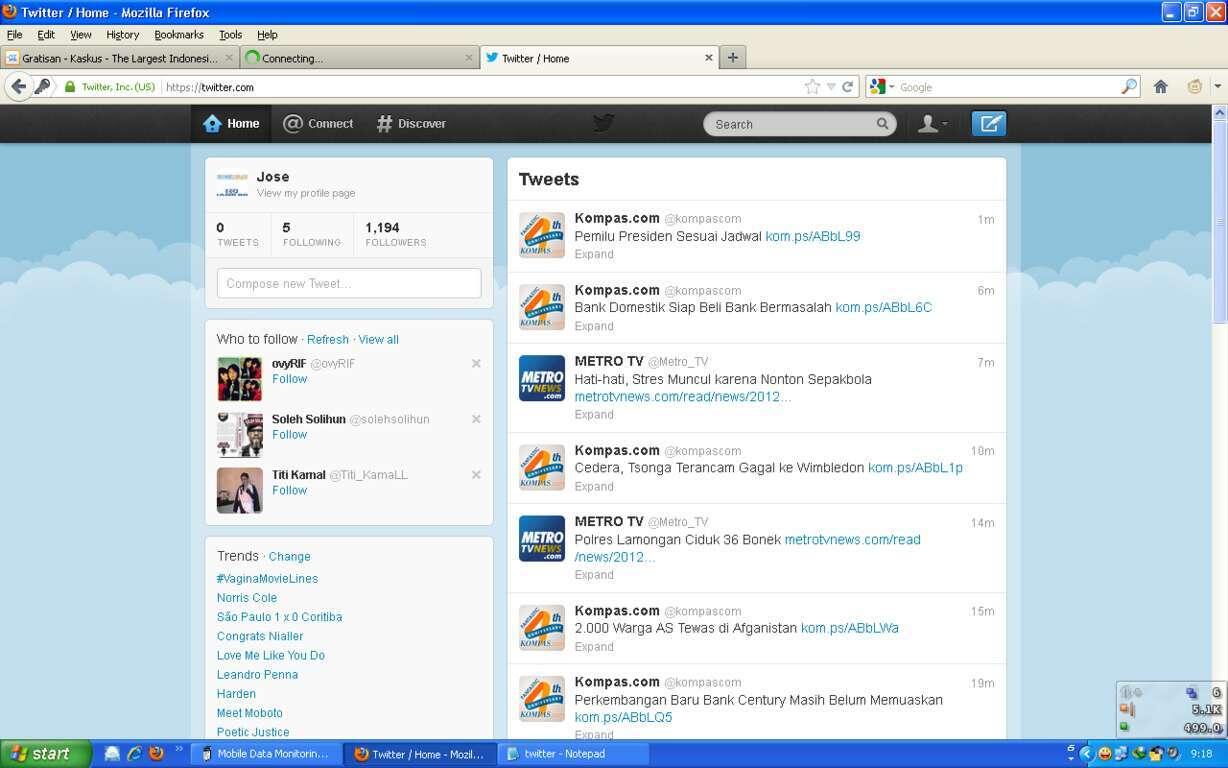Click the first Quick Launch icon beside Start

coord(112,754)
